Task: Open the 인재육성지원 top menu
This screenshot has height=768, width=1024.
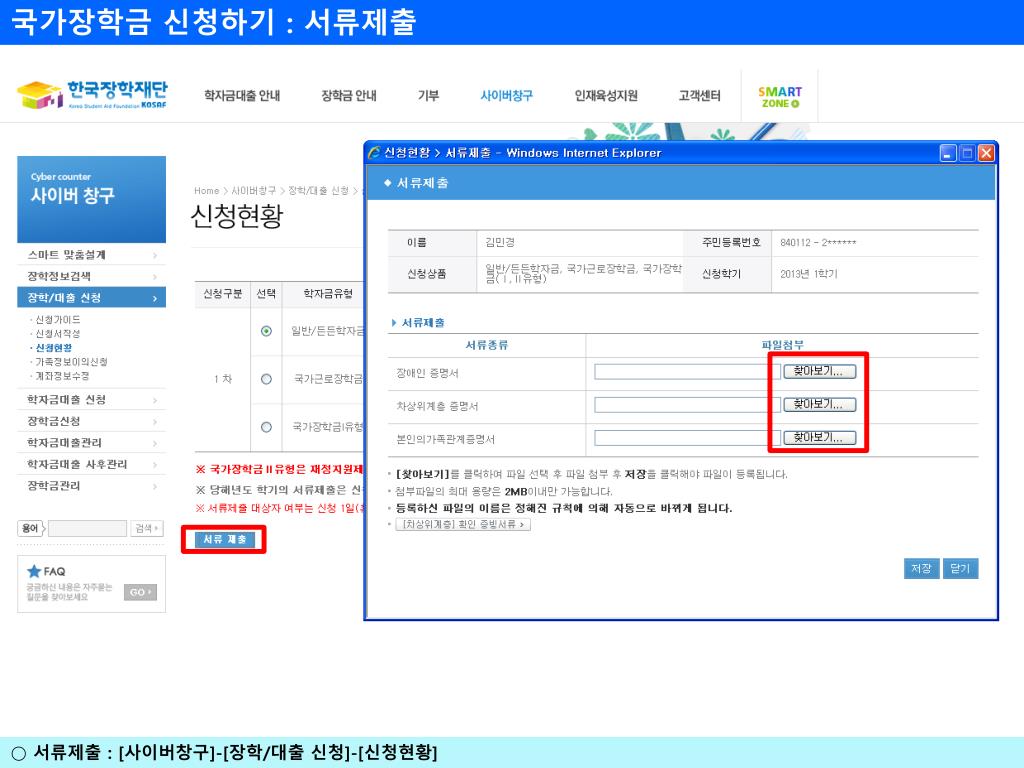Action: (x=606, y=96)
